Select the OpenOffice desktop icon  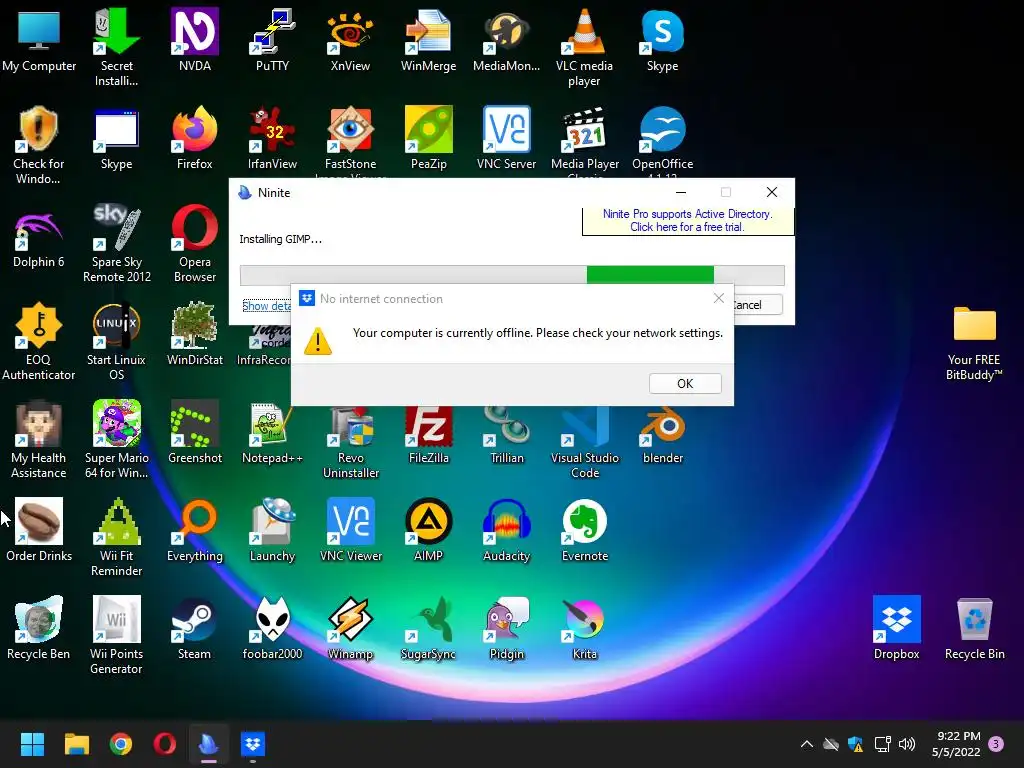(662, 138)
